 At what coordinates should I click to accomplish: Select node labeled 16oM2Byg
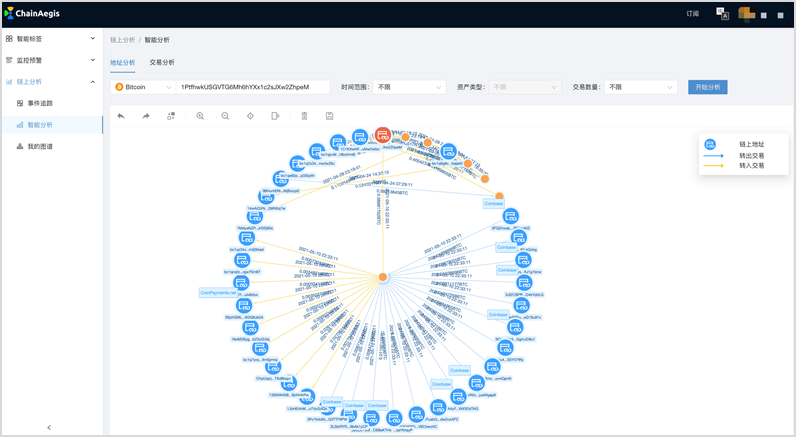[250, 327]
